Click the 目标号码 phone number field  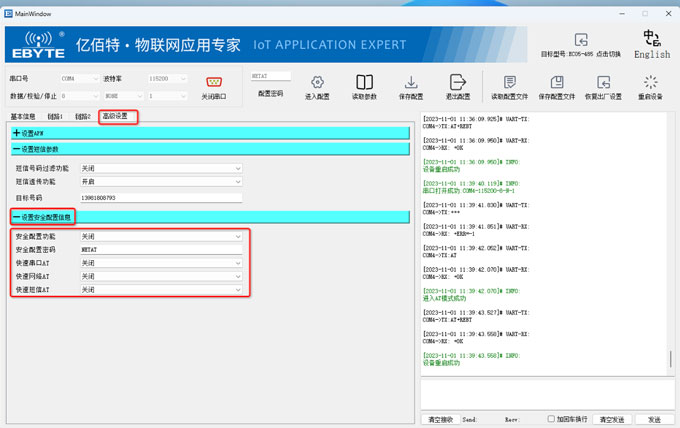pyautogui.click(x=160, y=198)
